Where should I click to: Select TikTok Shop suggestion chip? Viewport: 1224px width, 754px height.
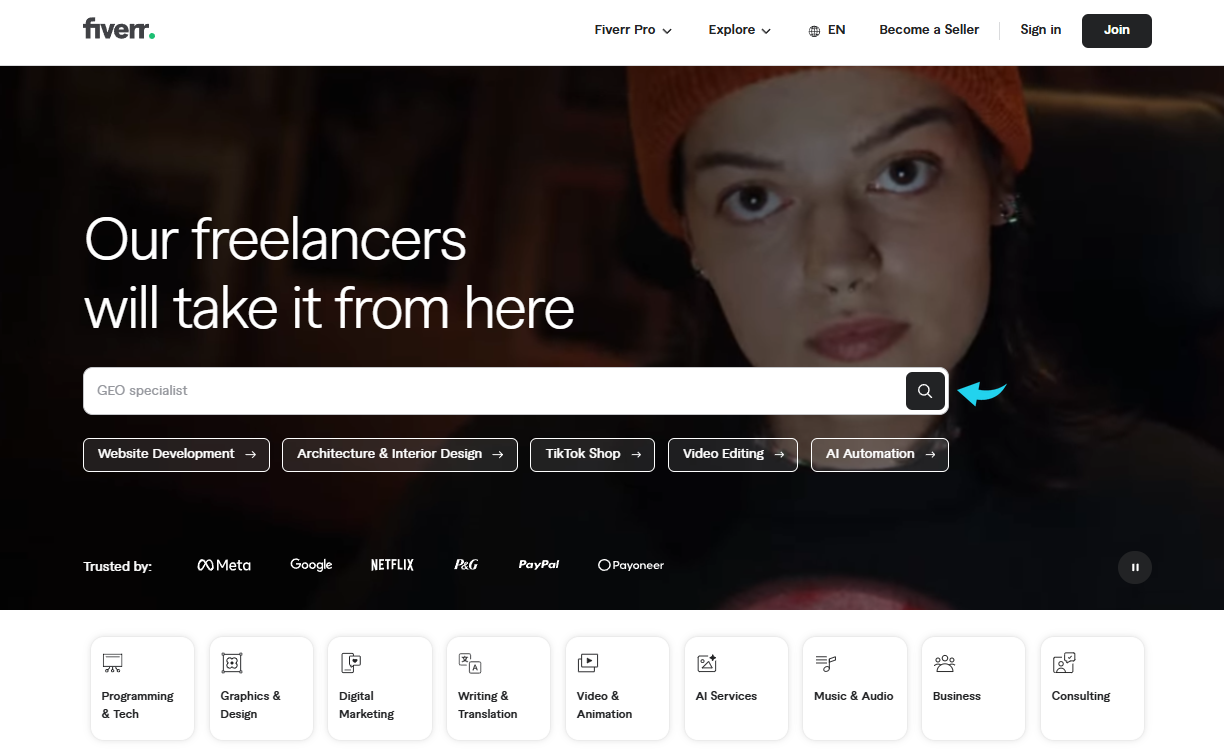593,454
